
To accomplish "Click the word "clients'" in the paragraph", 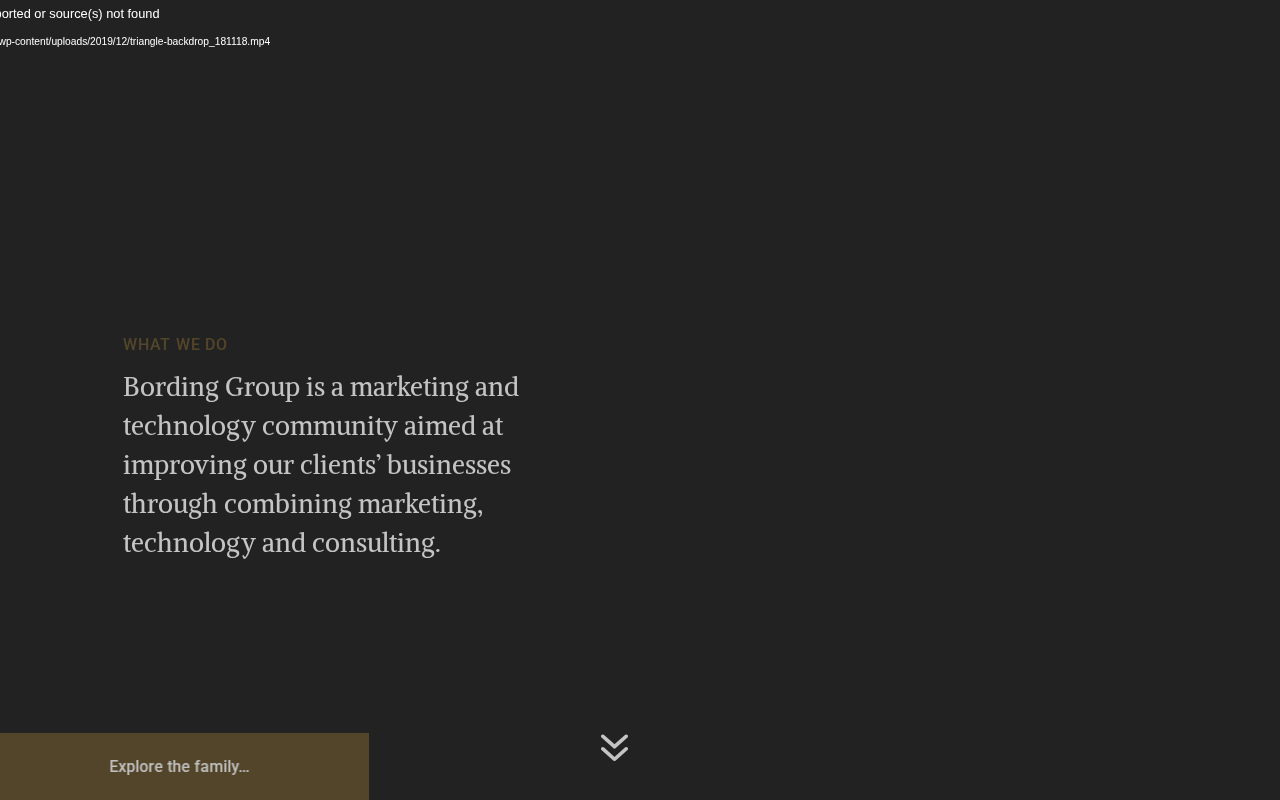I will tap(340, 465).
